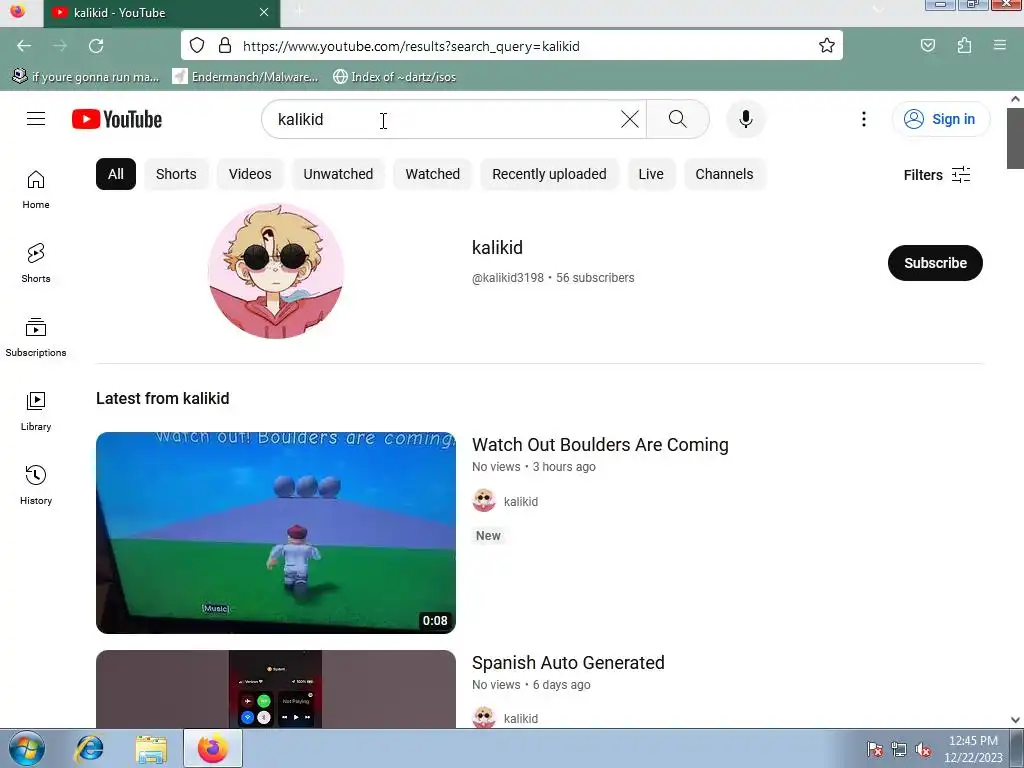Viewport: 1024px width, 768px height.
Task: Open Index of ~dartz/isos bookmark
Action: pos(394,77)
